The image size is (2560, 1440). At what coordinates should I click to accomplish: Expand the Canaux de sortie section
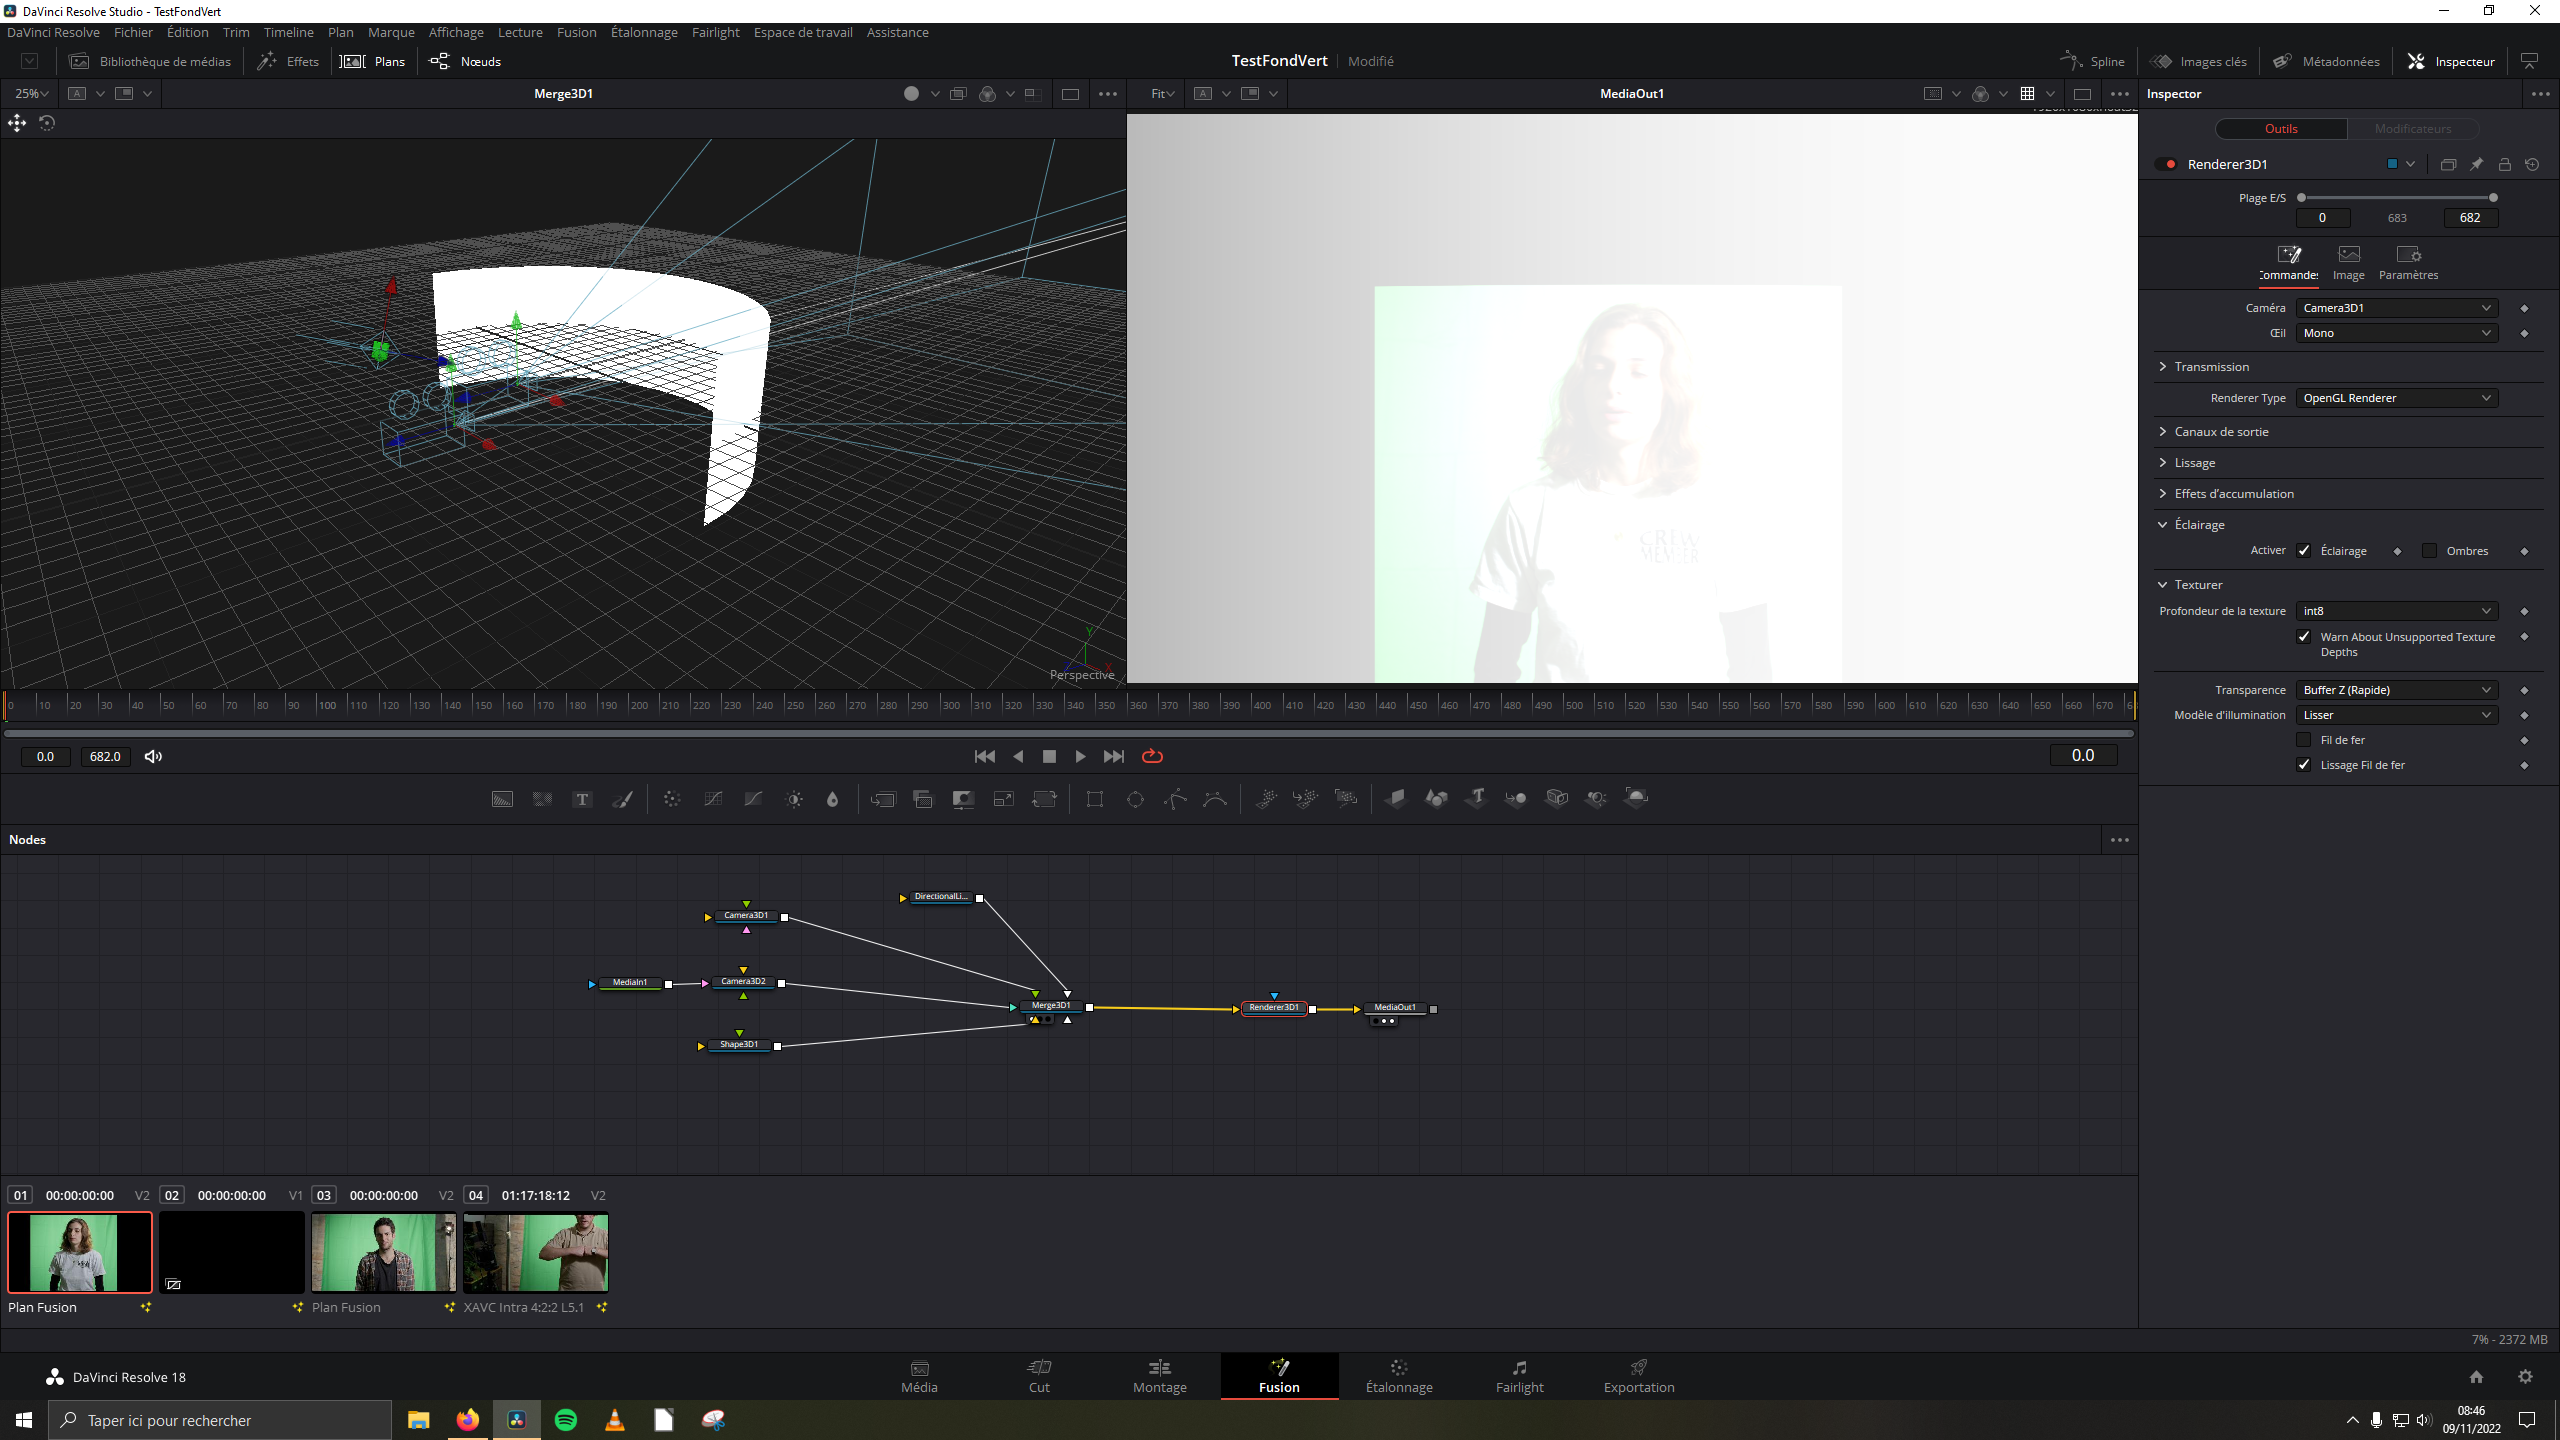[x=2220, y=432]
